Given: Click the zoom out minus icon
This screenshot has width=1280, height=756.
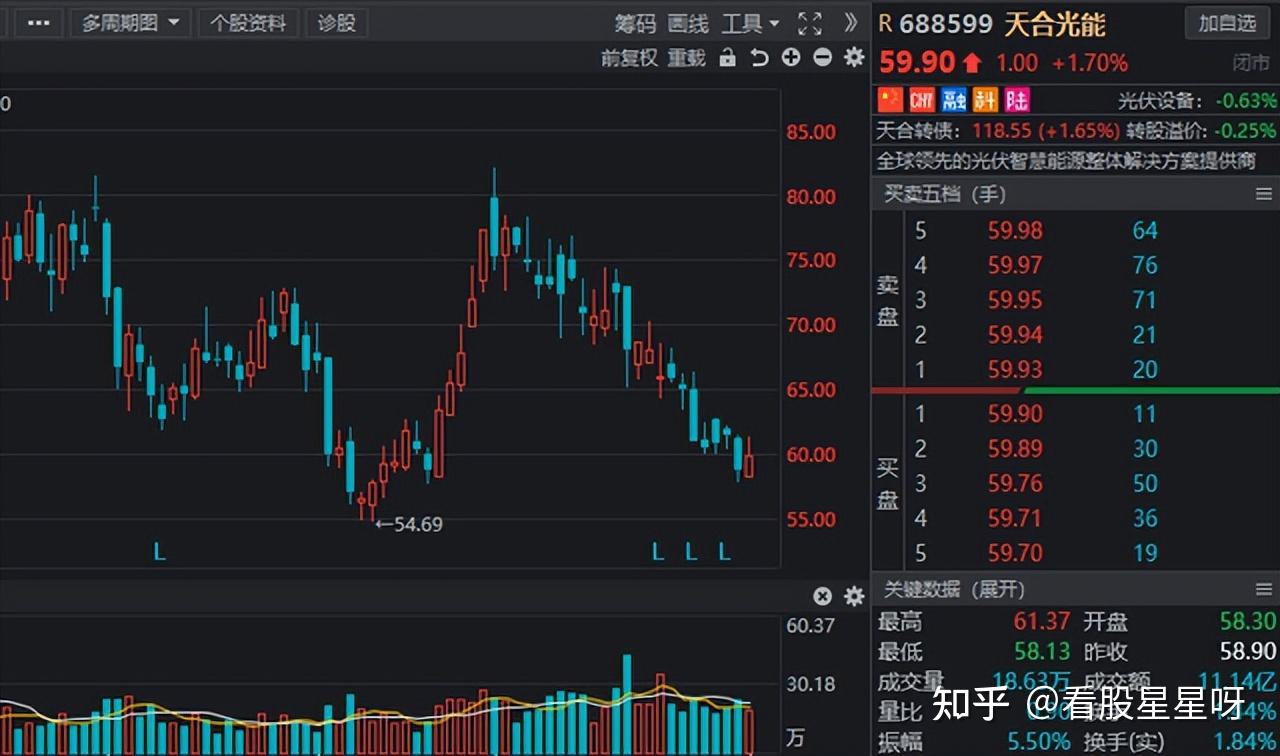Looking at the screenshot, I should tap(822, 57).
